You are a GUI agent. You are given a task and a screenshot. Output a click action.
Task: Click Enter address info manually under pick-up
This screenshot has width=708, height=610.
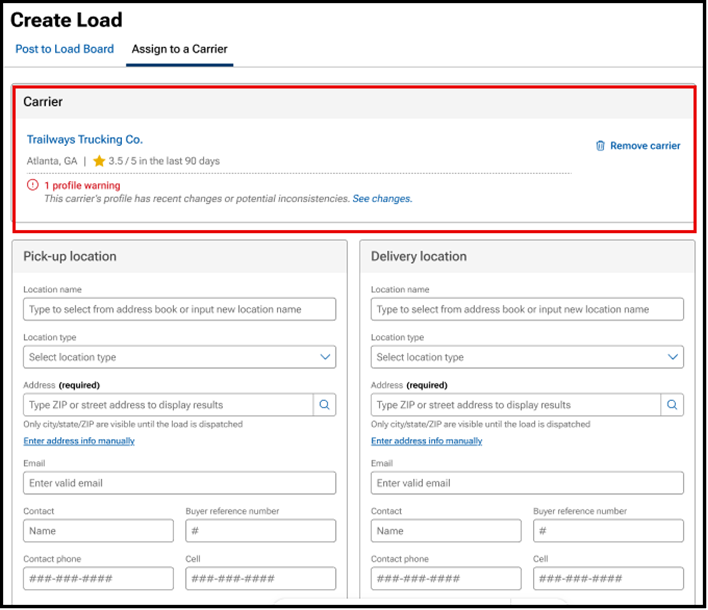tap(79, 441)
